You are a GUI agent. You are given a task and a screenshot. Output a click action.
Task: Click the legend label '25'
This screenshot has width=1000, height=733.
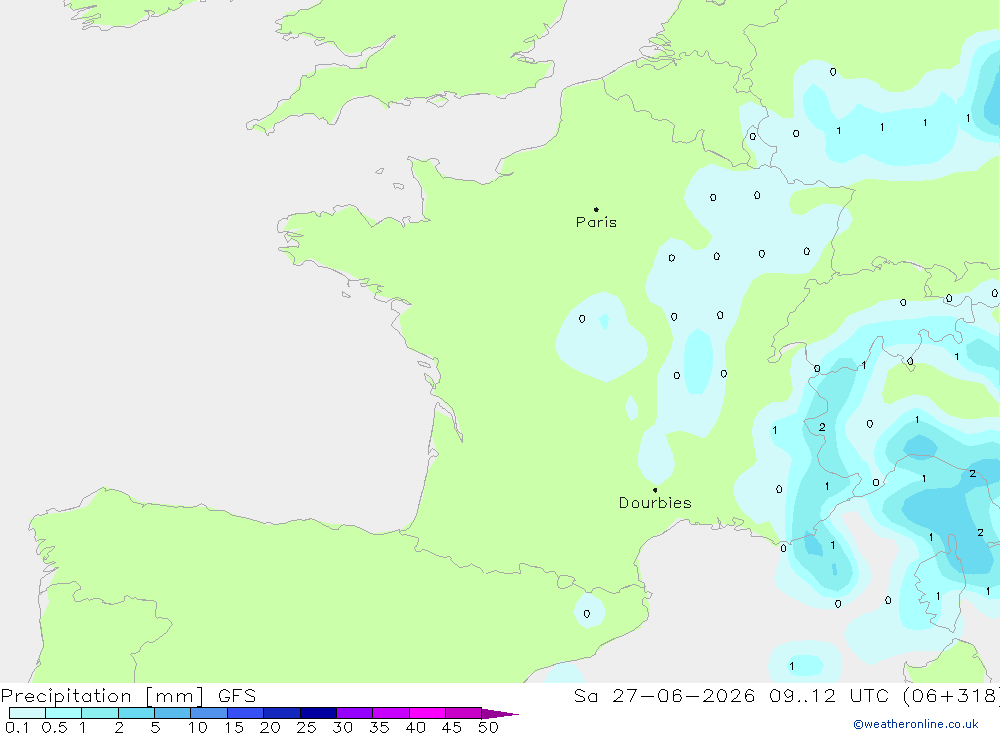pyautogui.click(x=306, y=727)
